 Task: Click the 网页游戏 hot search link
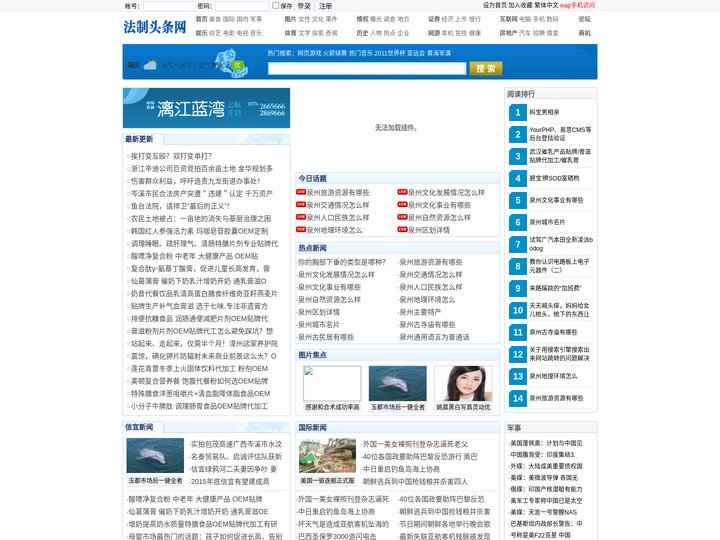pos(309,53)
